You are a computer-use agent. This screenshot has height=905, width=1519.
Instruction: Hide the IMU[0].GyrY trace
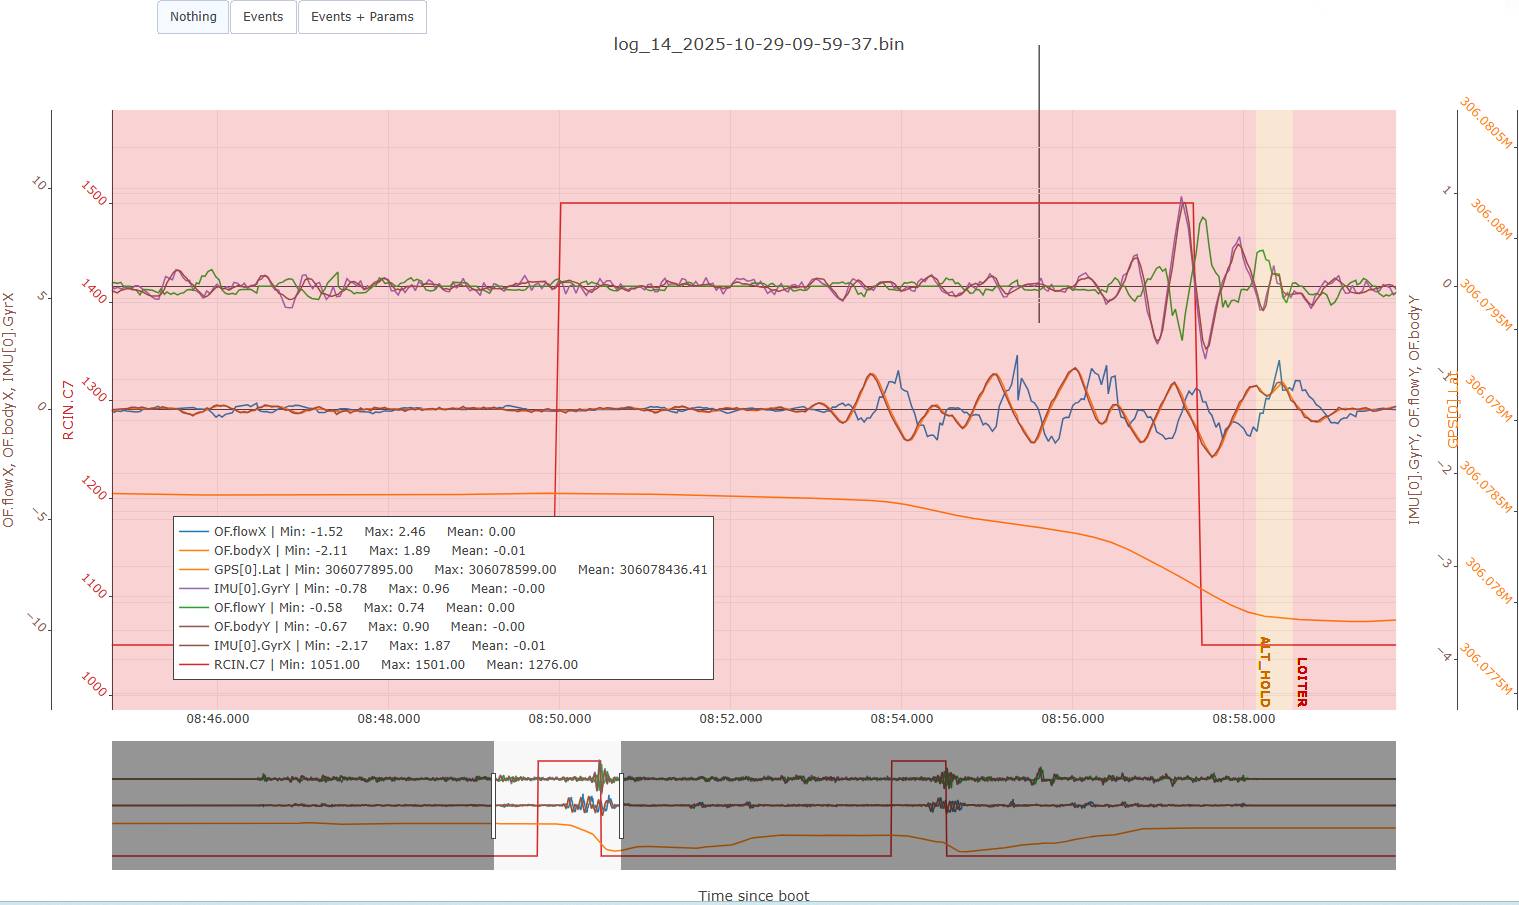tap(251, 589)
